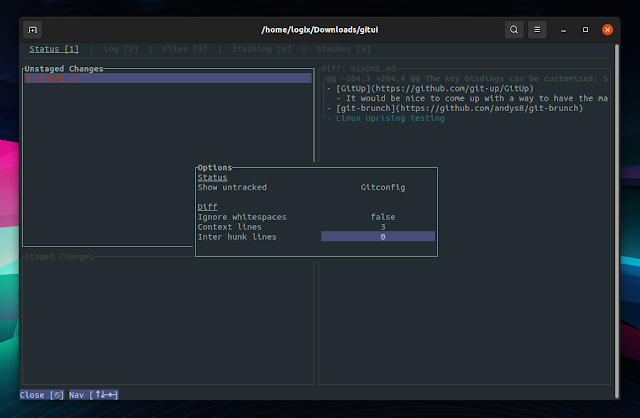
Task: Click the git-brunch GitHub link in diff
Action: (x=470, y=108)
